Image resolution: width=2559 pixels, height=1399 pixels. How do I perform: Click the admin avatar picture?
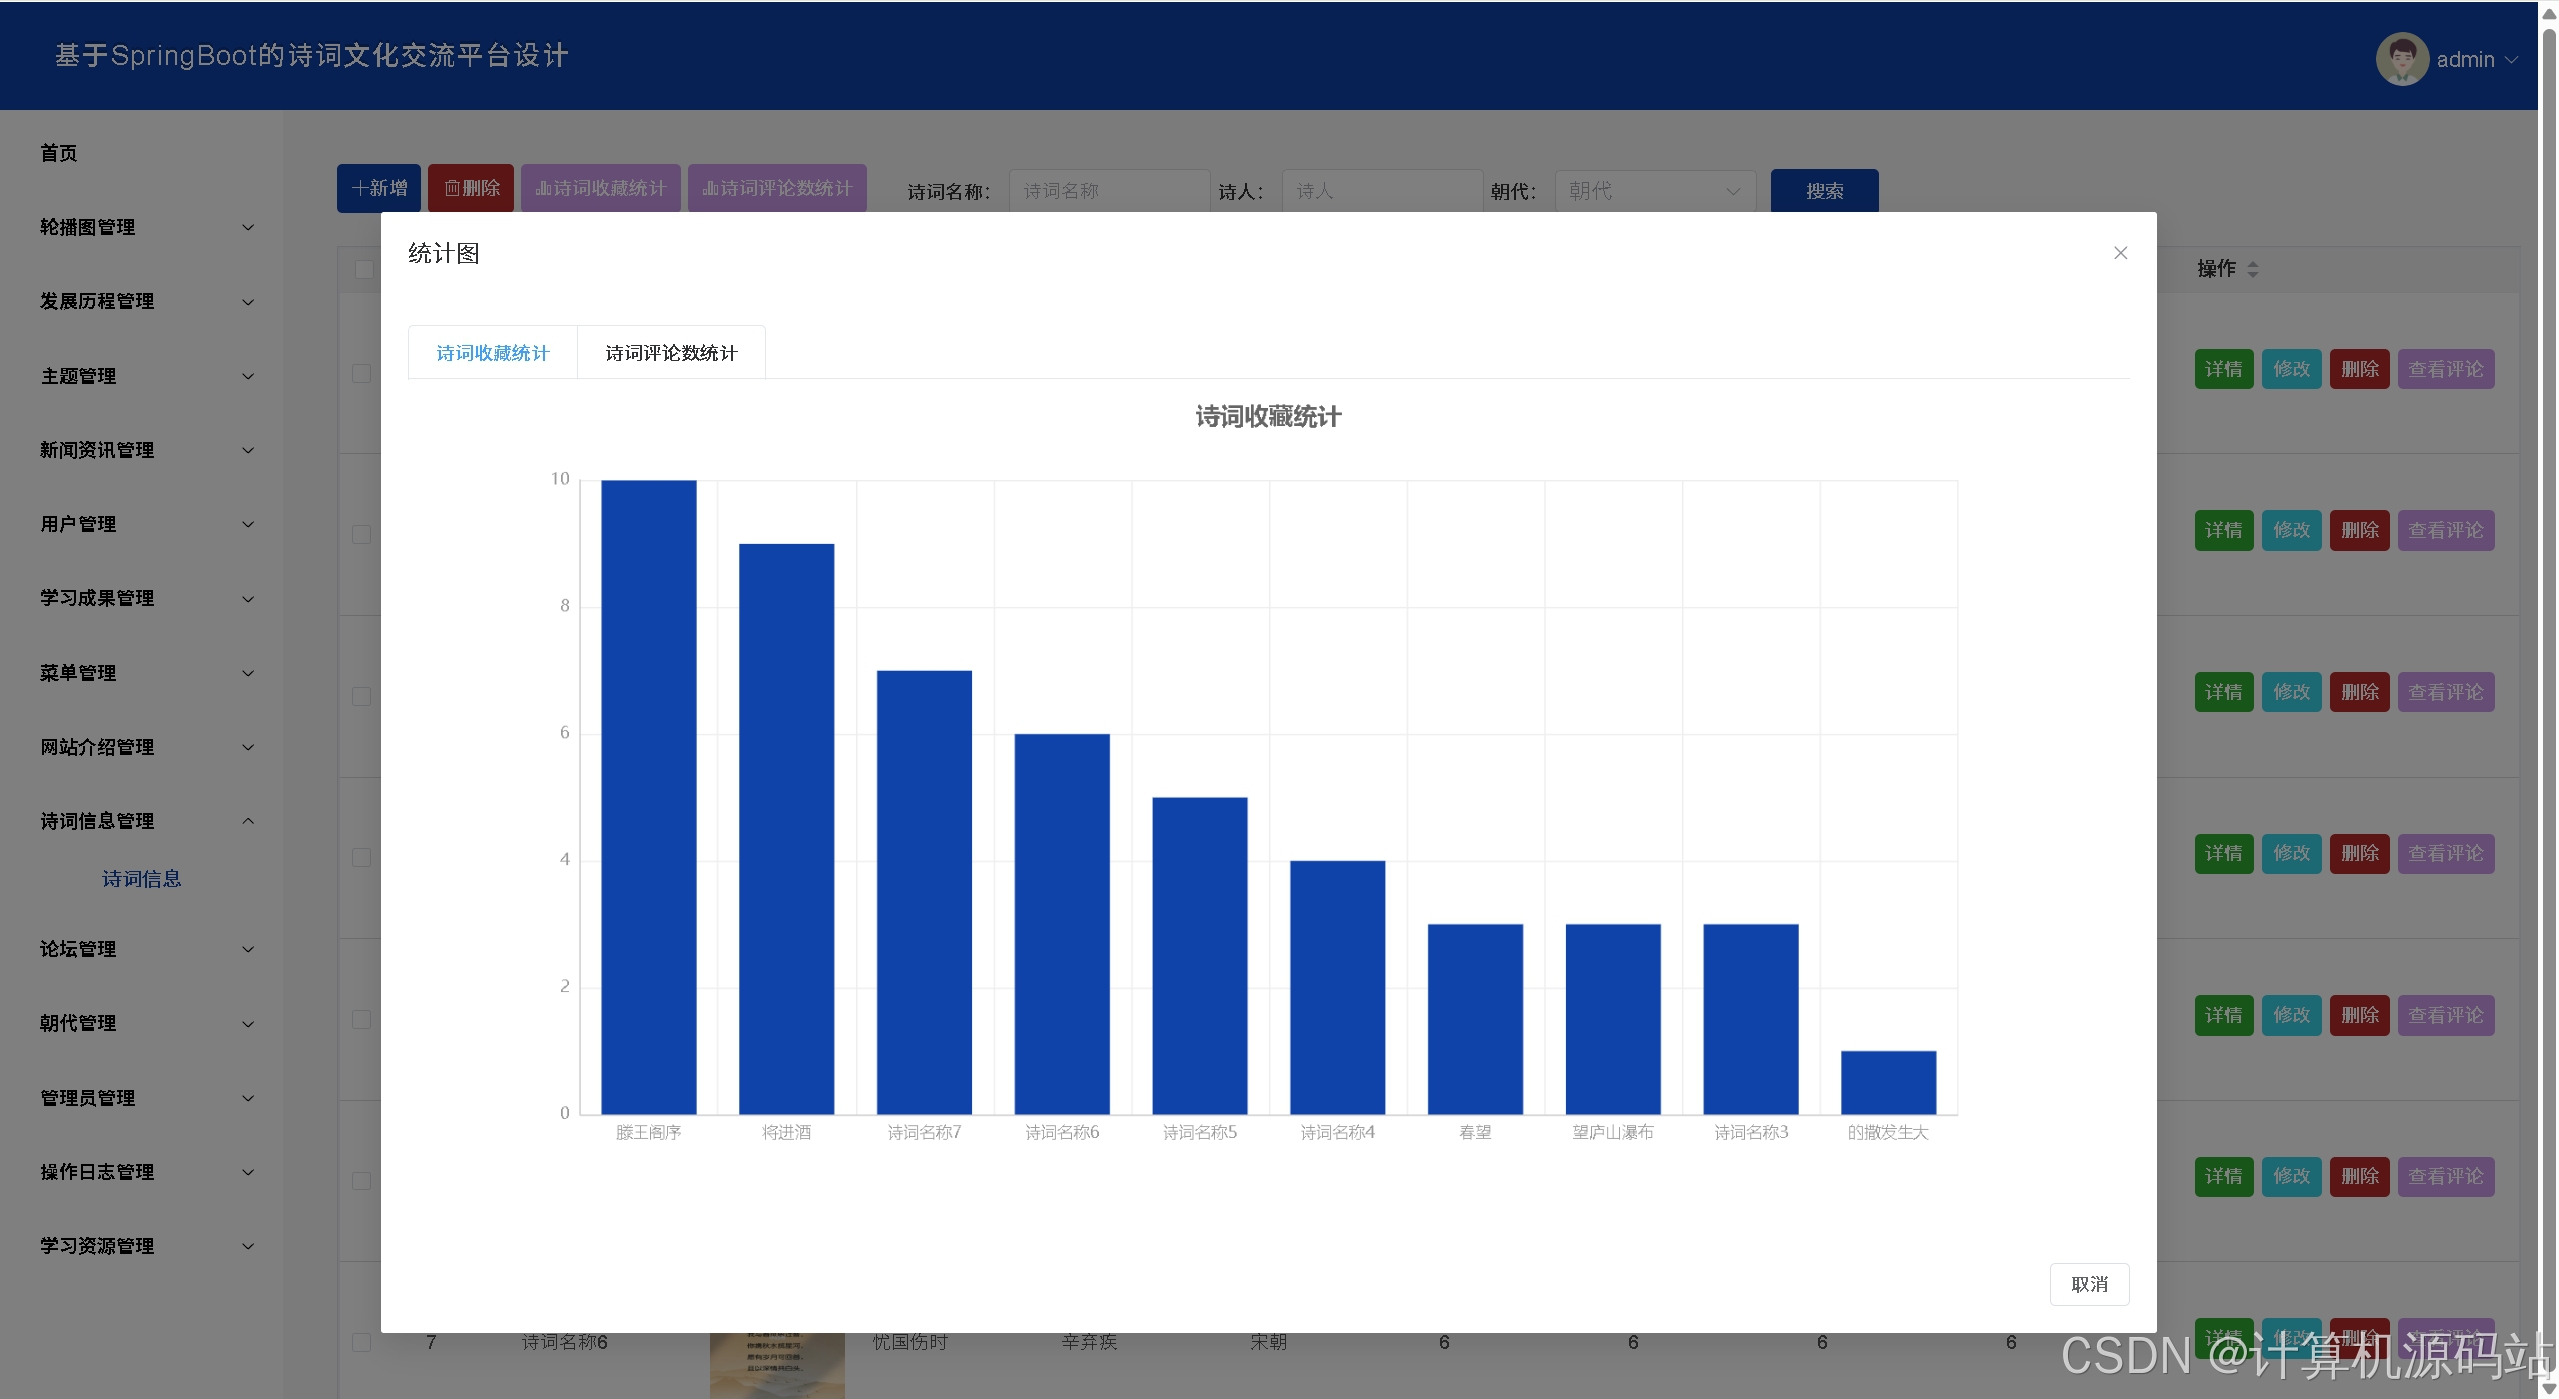[x=2402, y=59]
